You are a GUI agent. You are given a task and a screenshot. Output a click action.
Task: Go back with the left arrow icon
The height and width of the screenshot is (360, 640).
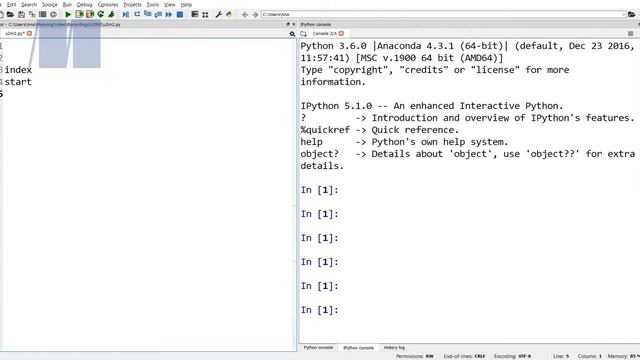coord(244,14)
